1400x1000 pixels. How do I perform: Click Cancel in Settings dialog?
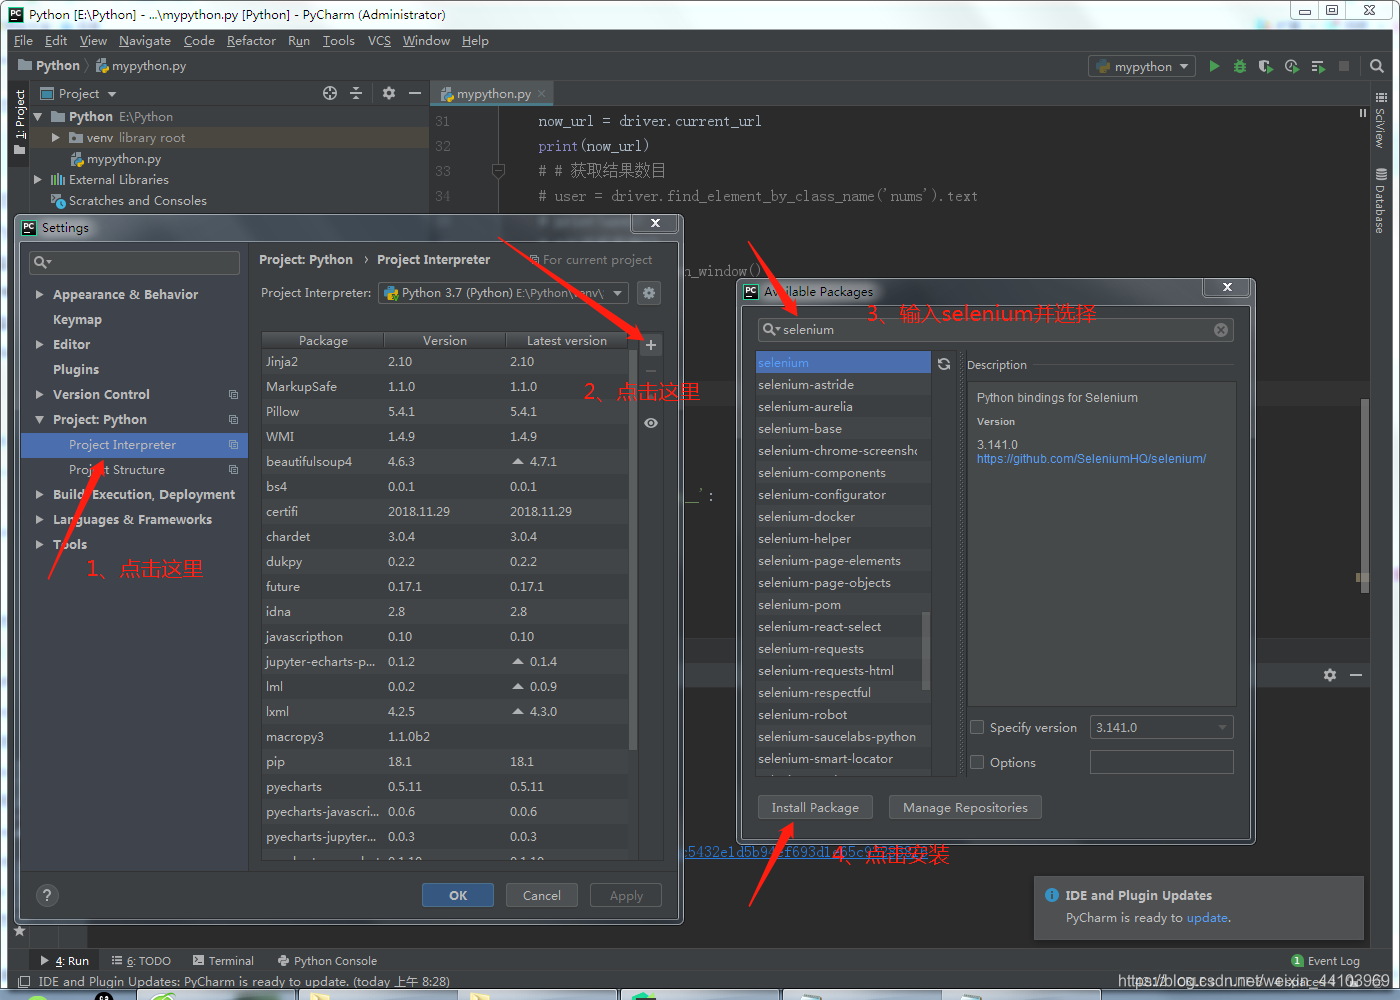[542, 895]
